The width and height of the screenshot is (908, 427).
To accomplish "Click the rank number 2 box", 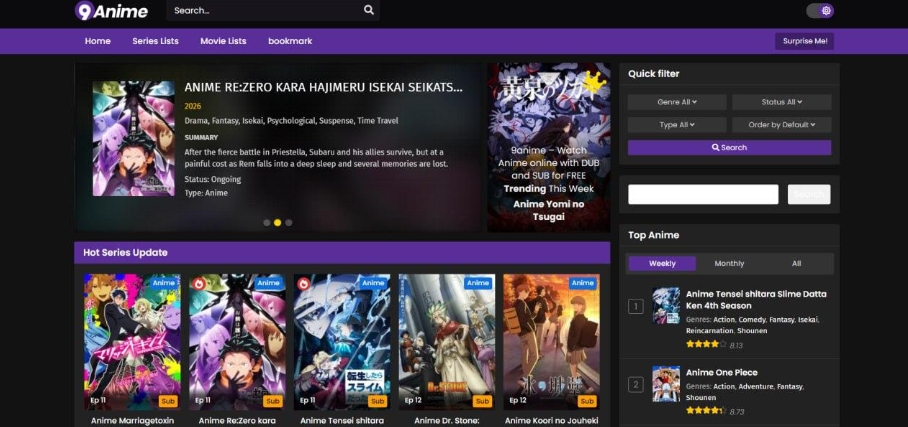I will tap(636, 385).
